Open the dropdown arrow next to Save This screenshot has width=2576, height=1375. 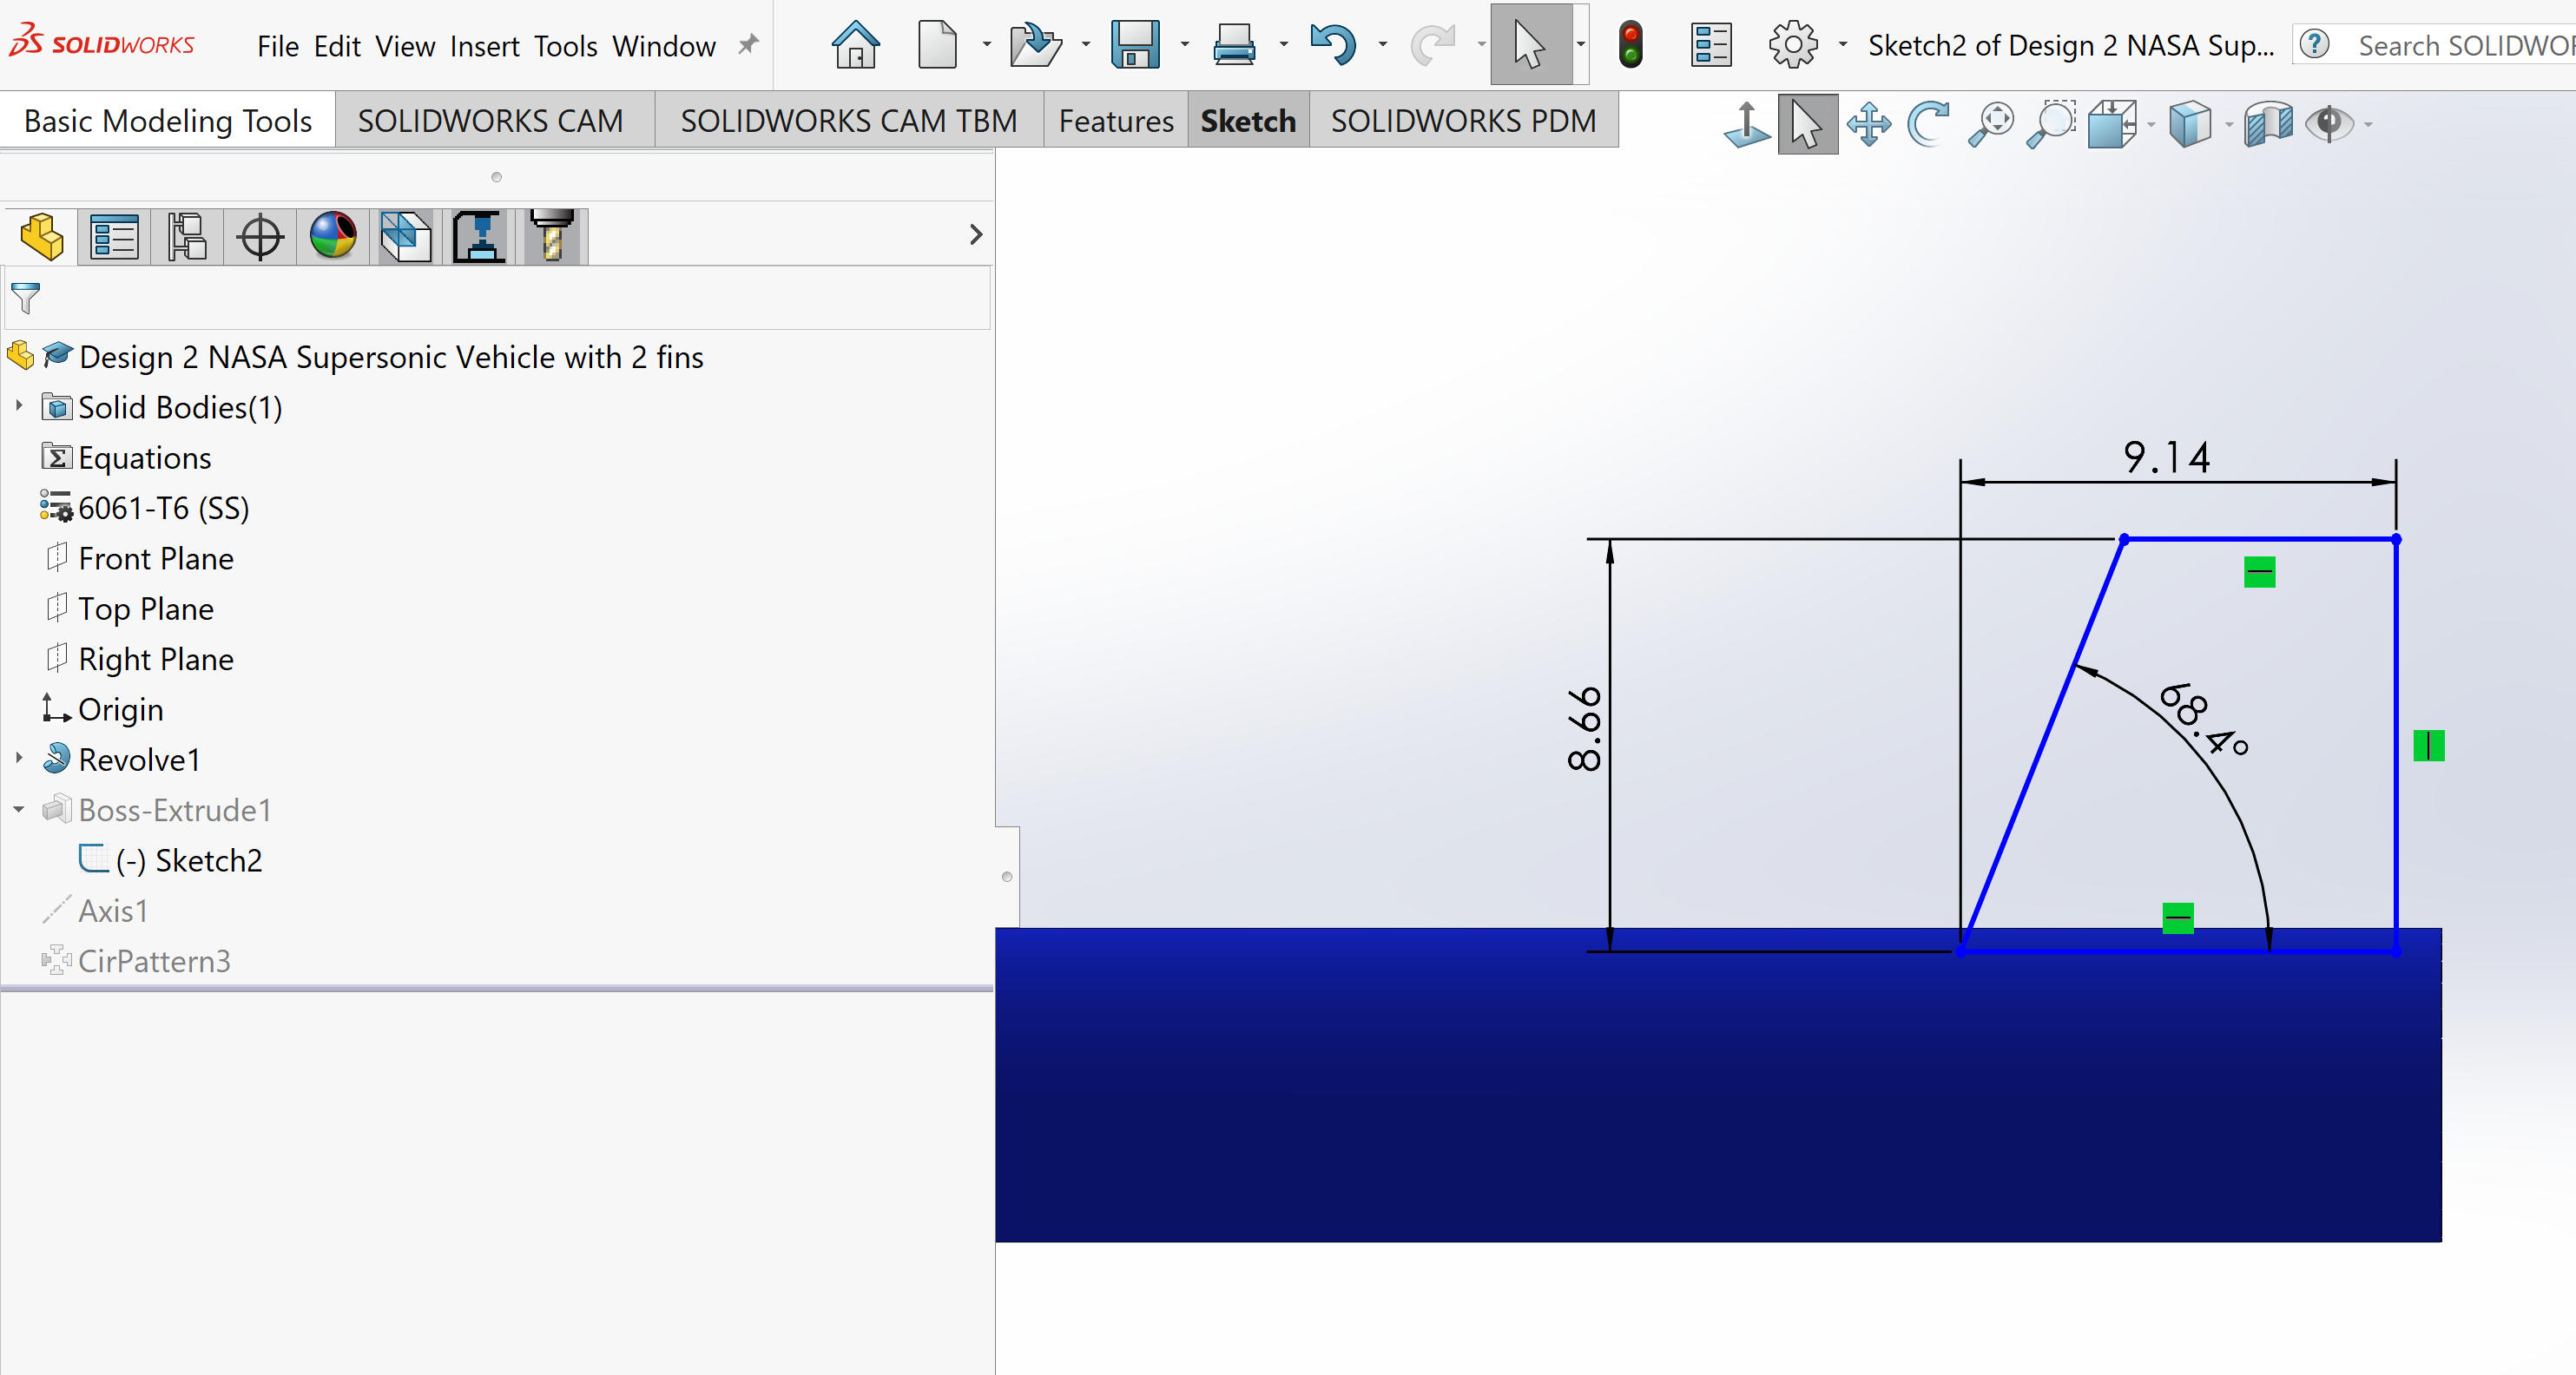1184,45
